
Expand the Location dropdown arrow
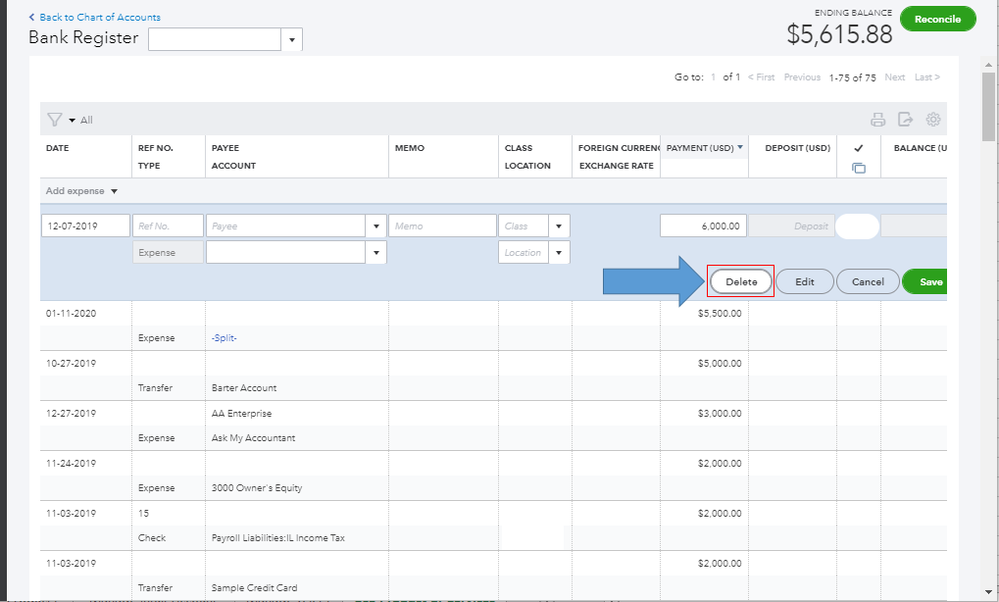tap(559, 253)
